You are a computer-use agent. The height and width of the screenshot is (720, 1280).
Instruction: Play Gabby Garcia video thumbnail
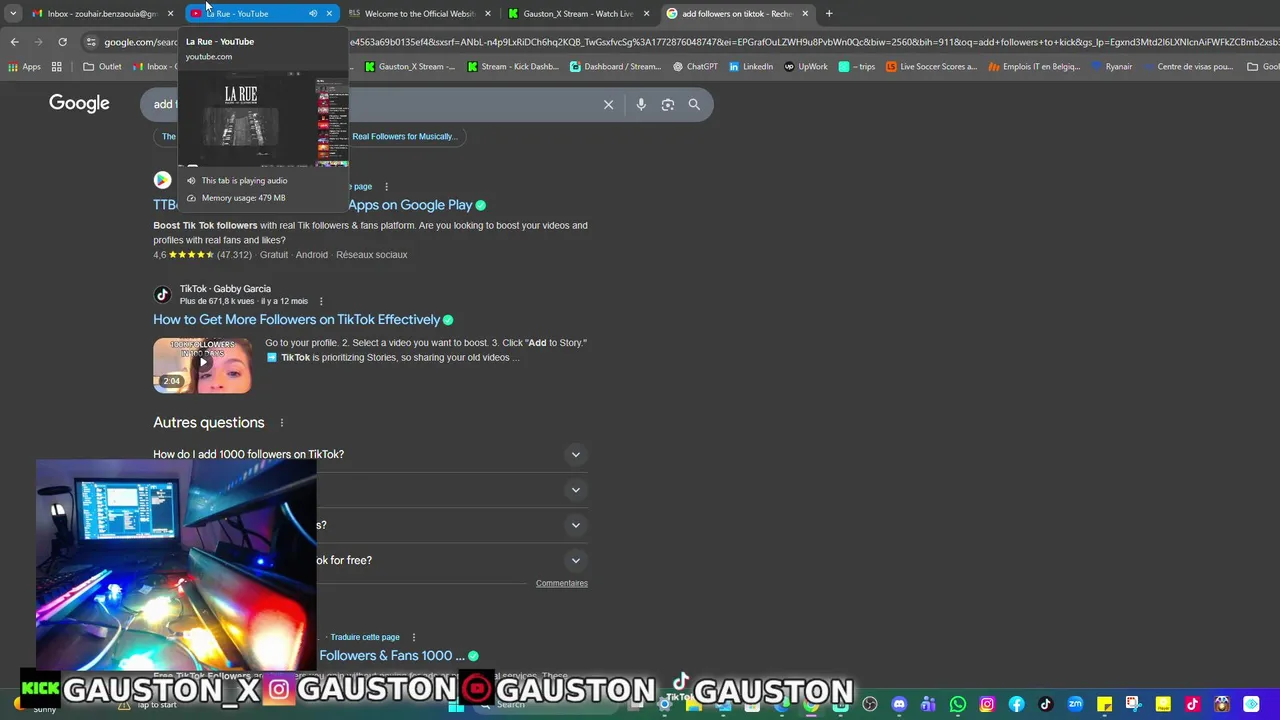(x=202, y=365)
